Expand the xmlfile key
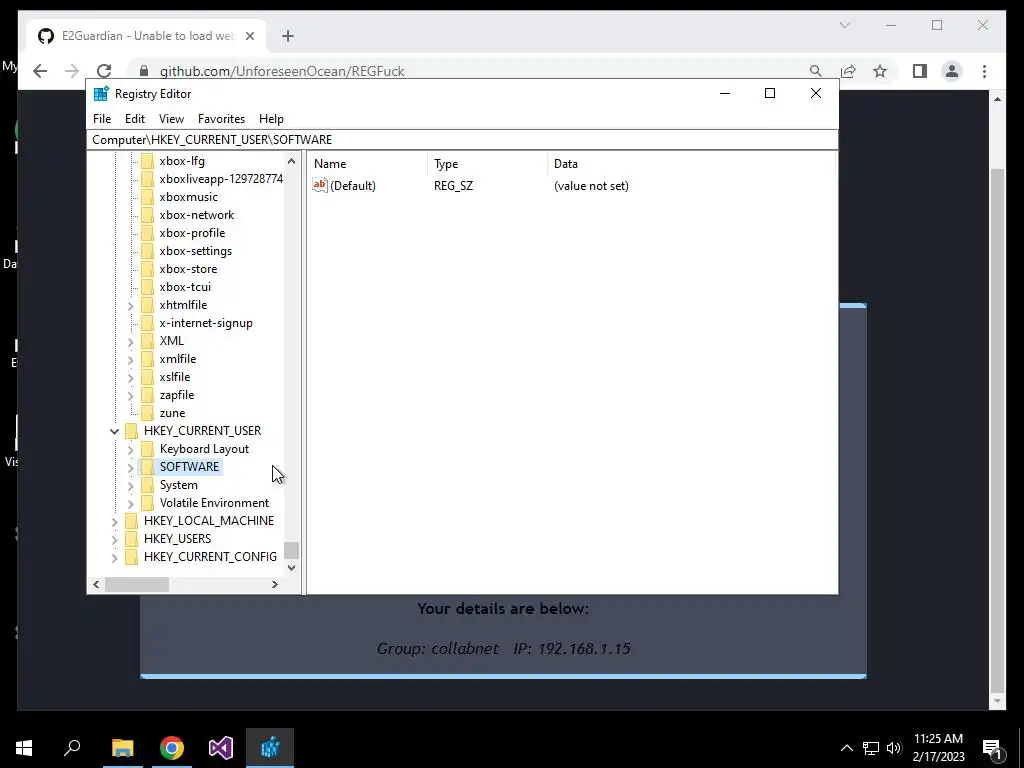The image size is (1024, 768). (x=130, y=359)
